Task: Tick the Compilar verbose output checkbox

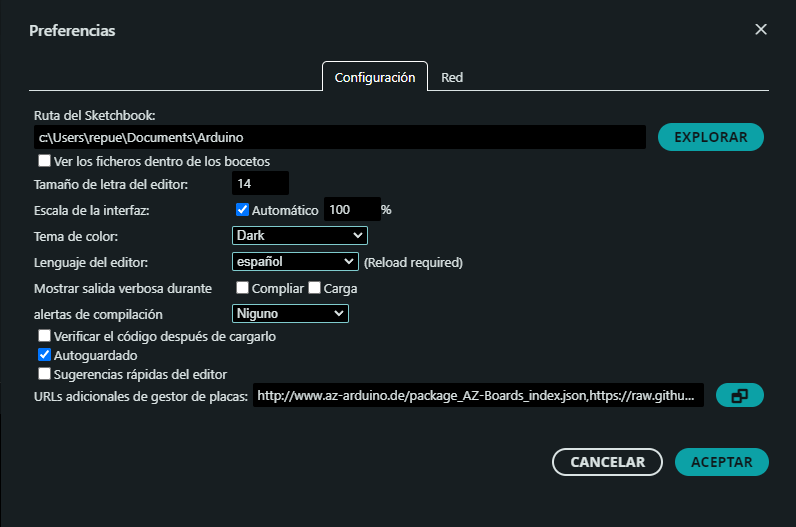Action: (242, 288)
